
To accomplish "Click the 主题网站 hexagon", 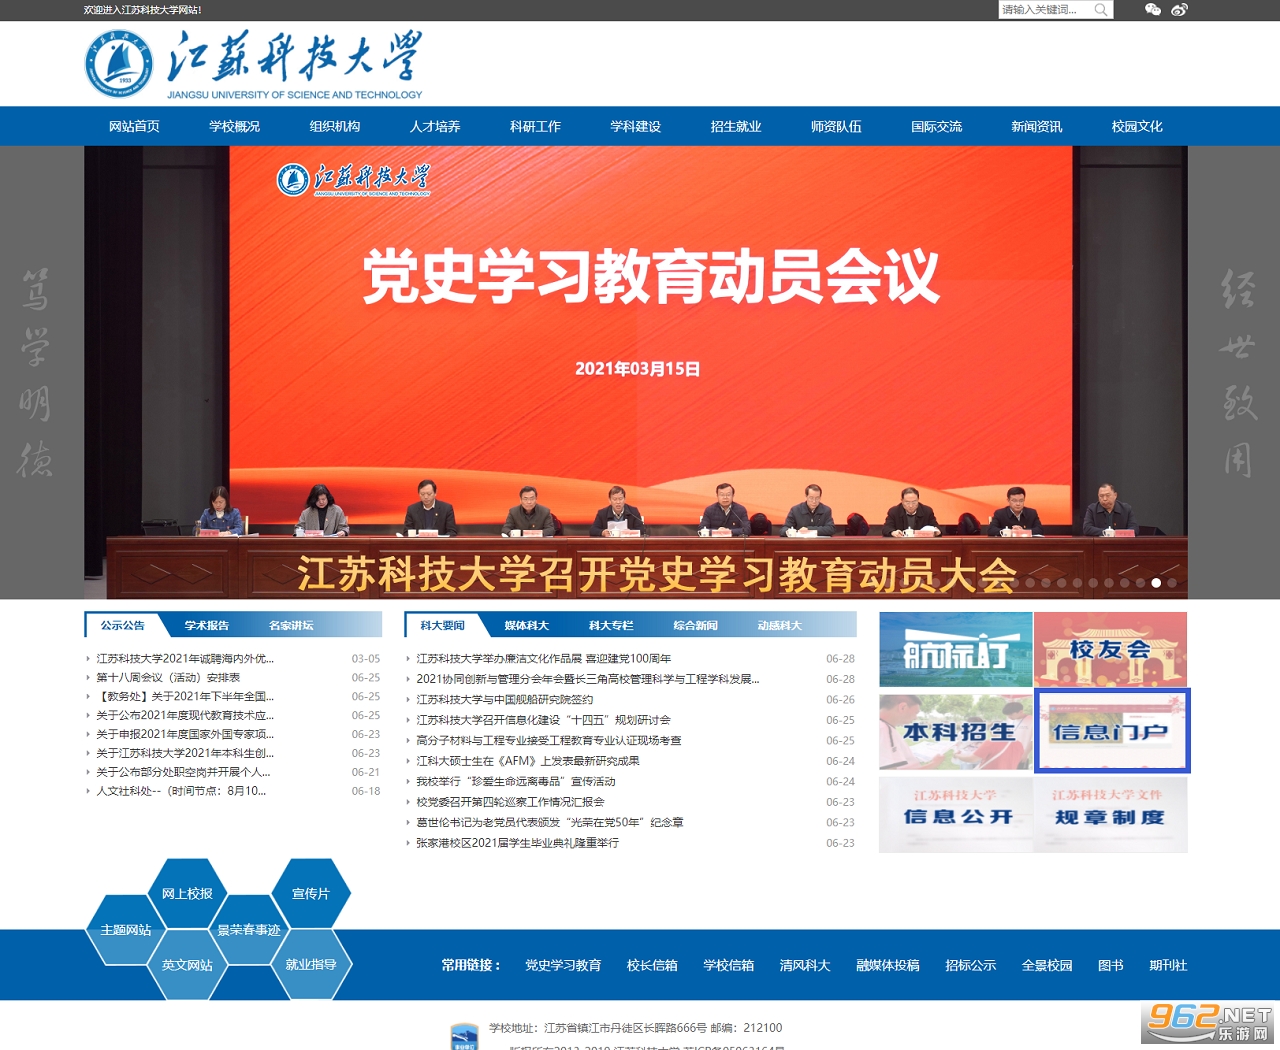I will coord(126,929).
